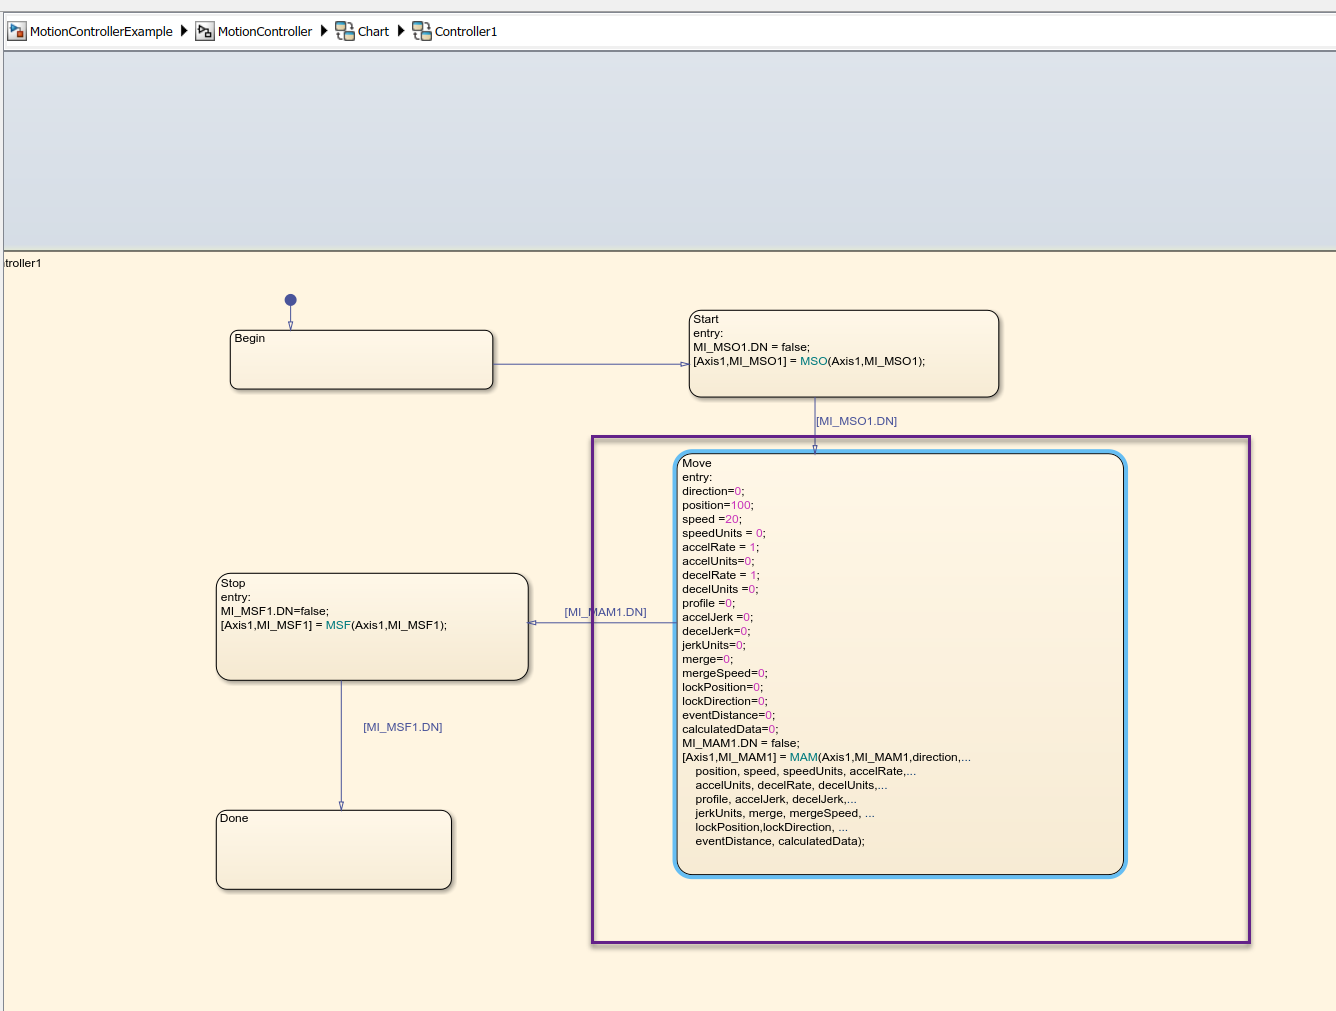Select the Stop state box
Image resolution: width=1336 pixels, height=1011 pixels.
click(372, 627)
